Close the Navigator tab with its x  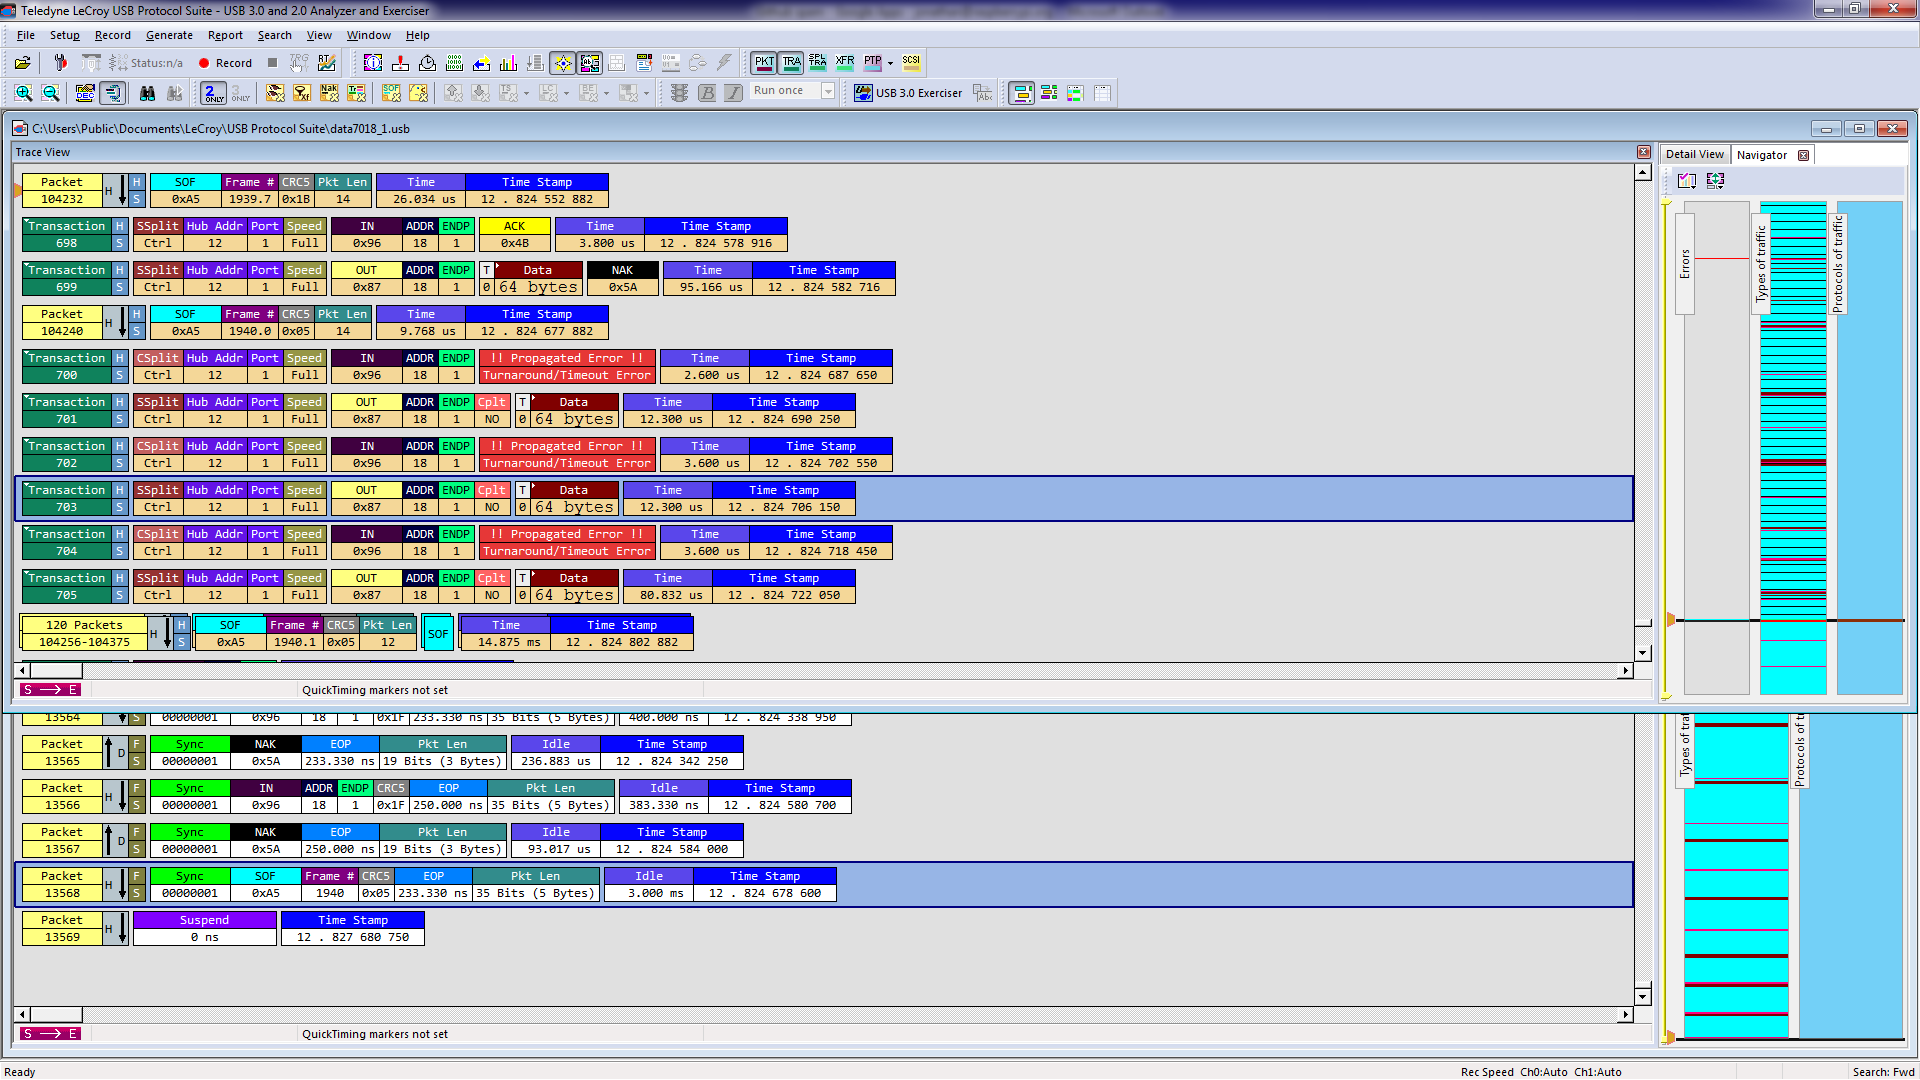click(1803, 155)
